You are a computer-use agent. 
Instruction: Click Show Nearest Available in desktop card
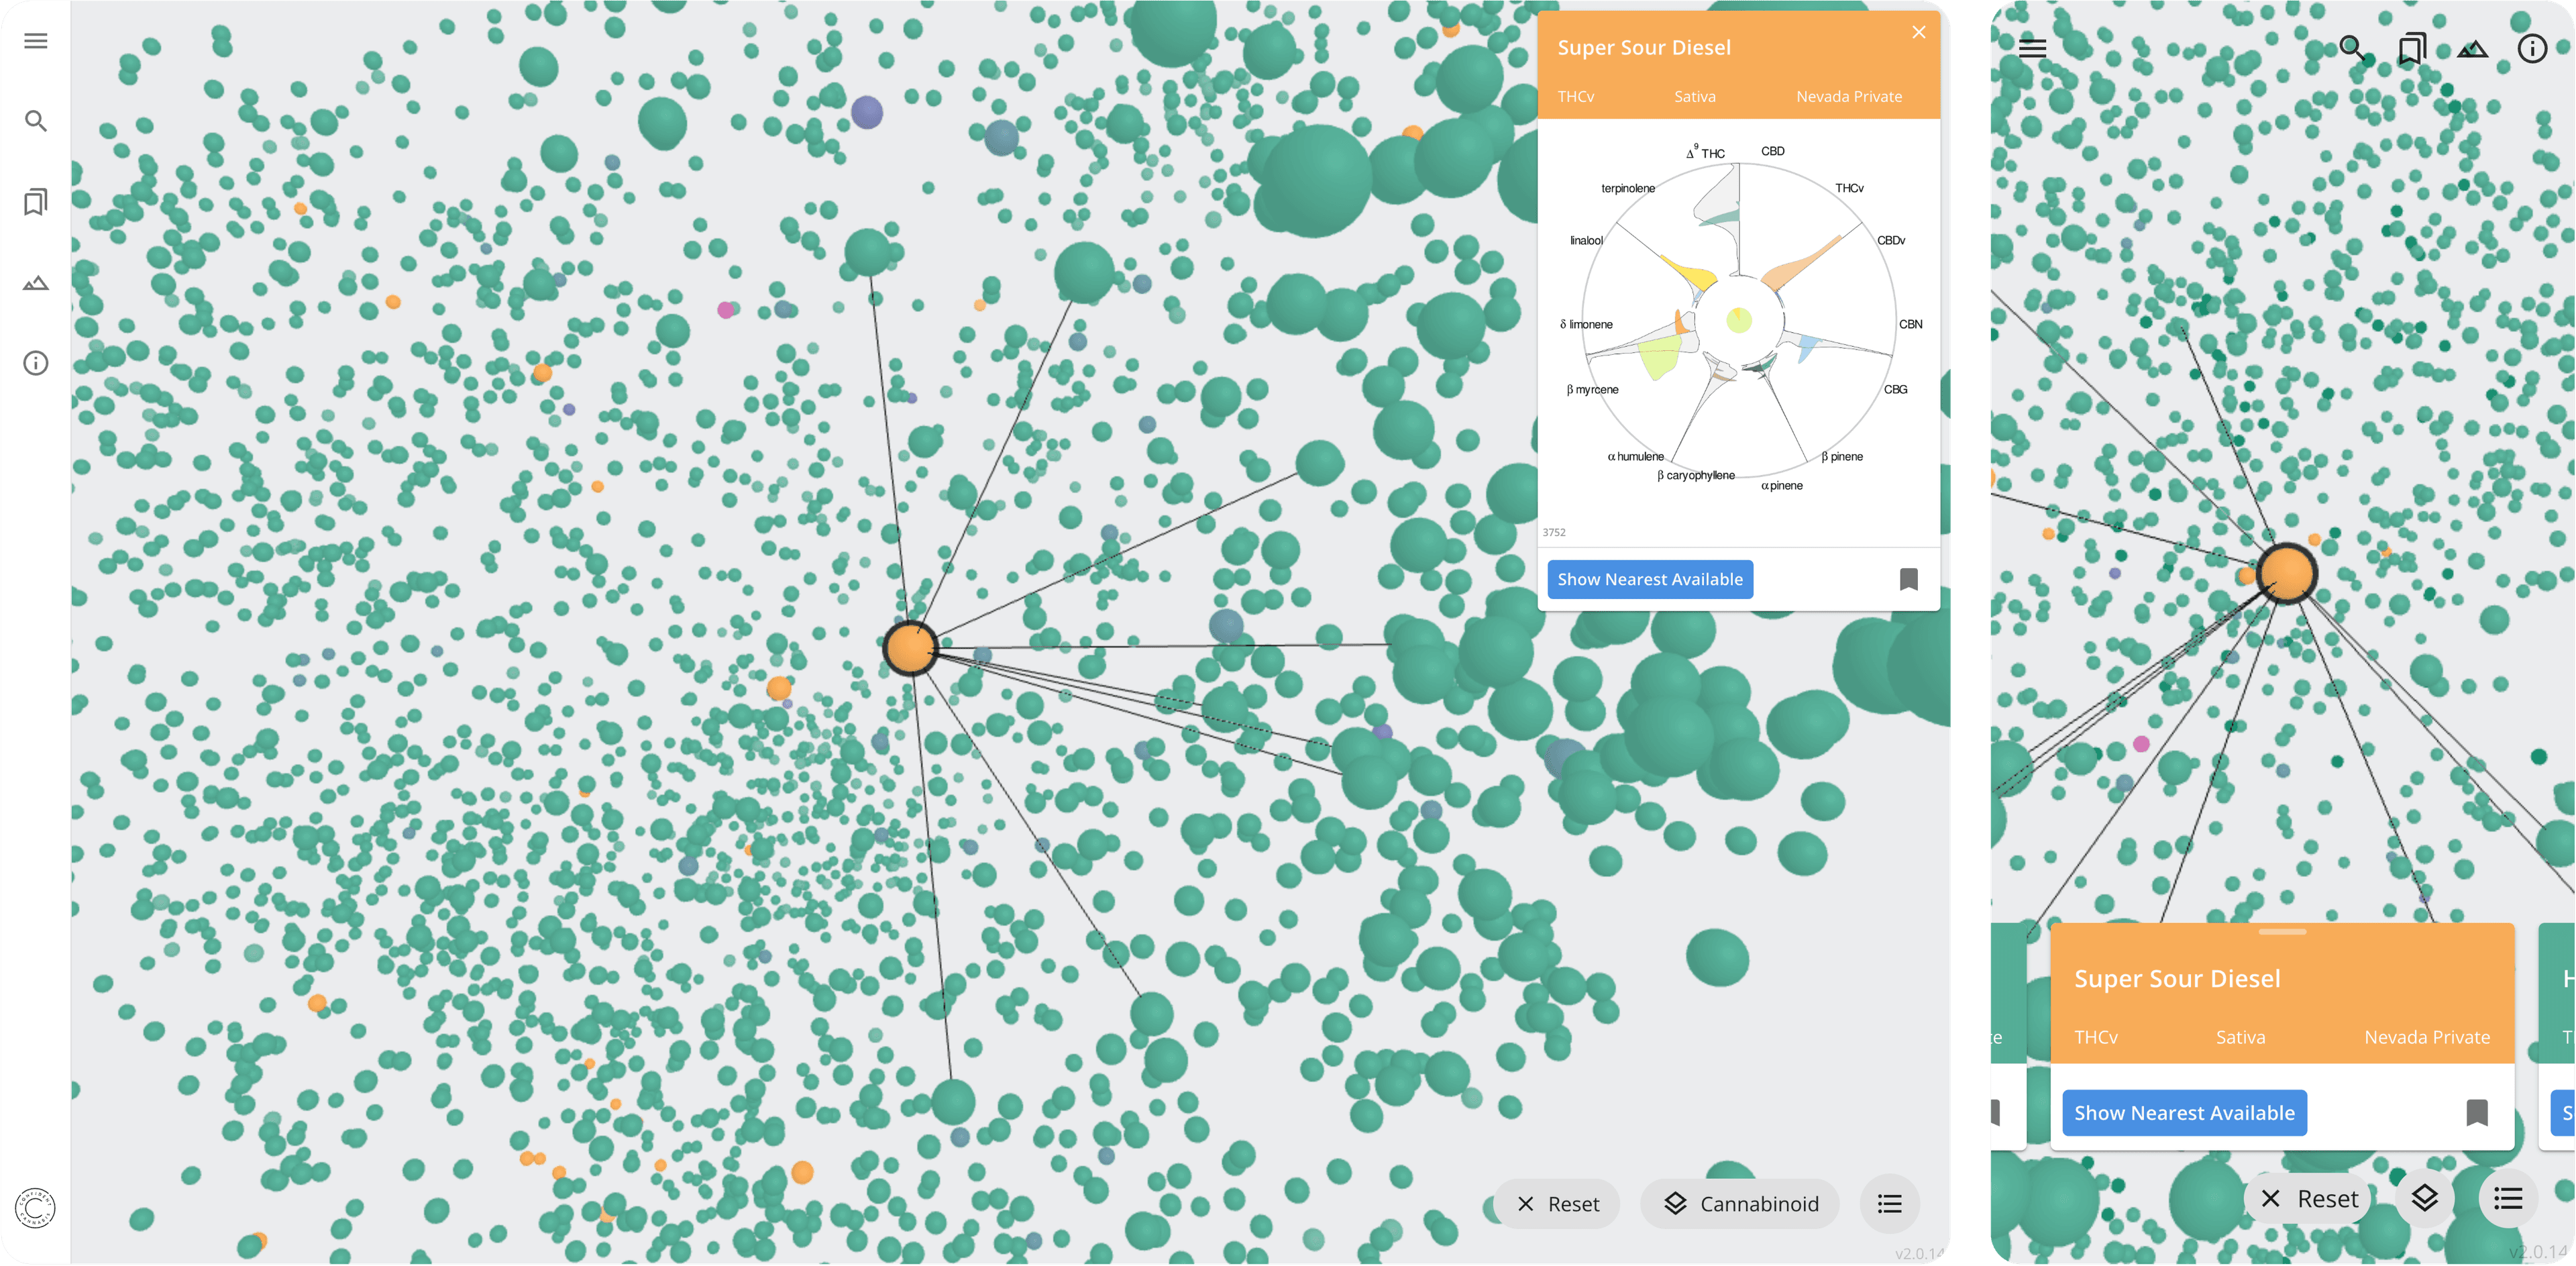(x=1650, y=579)
